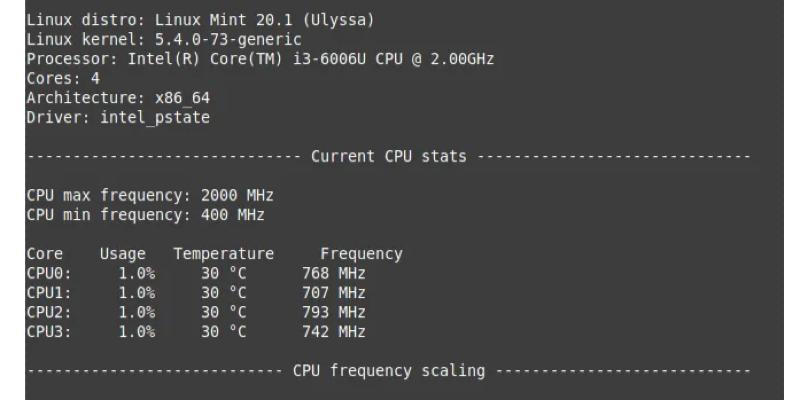Click the CPU3 row label
800x400 pixels.
[x=49, y=332]
